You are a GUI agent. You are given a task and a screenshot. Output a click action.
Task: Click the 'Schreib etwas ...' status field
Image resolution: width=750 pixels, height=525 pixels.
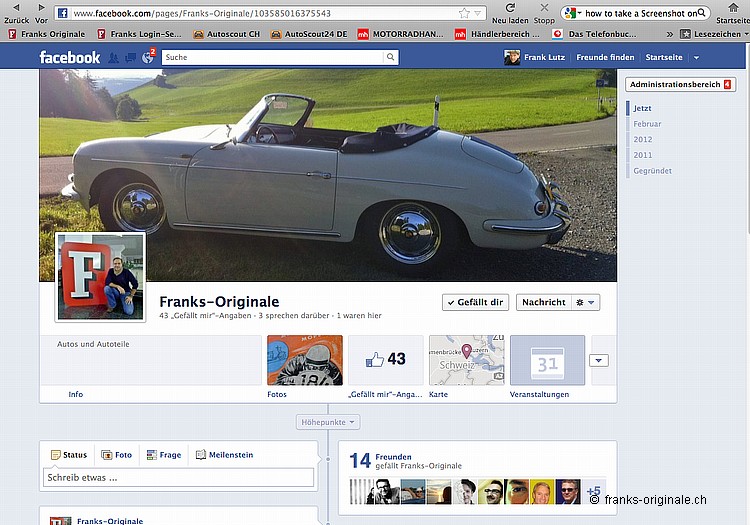coord(178,478)
